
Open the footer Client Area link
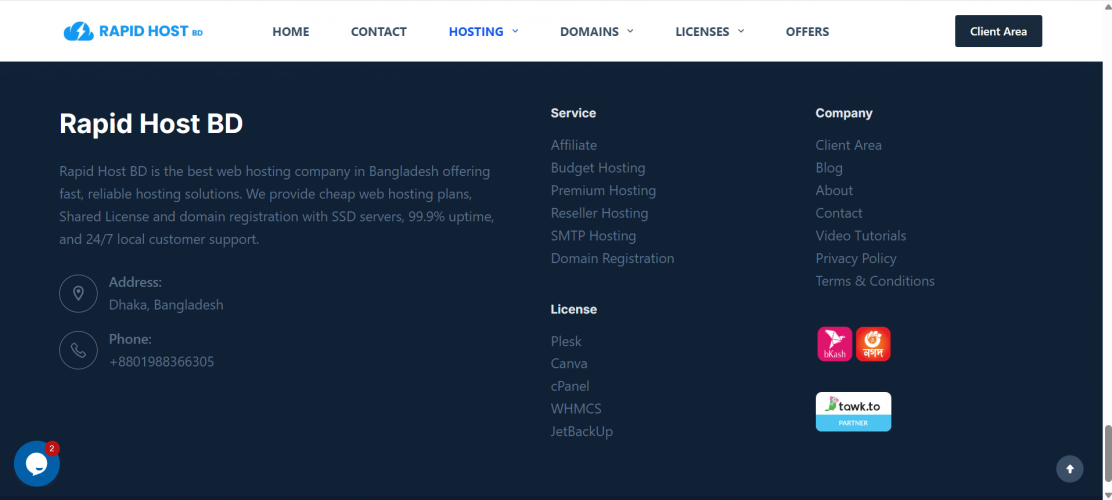coord(849,145)
